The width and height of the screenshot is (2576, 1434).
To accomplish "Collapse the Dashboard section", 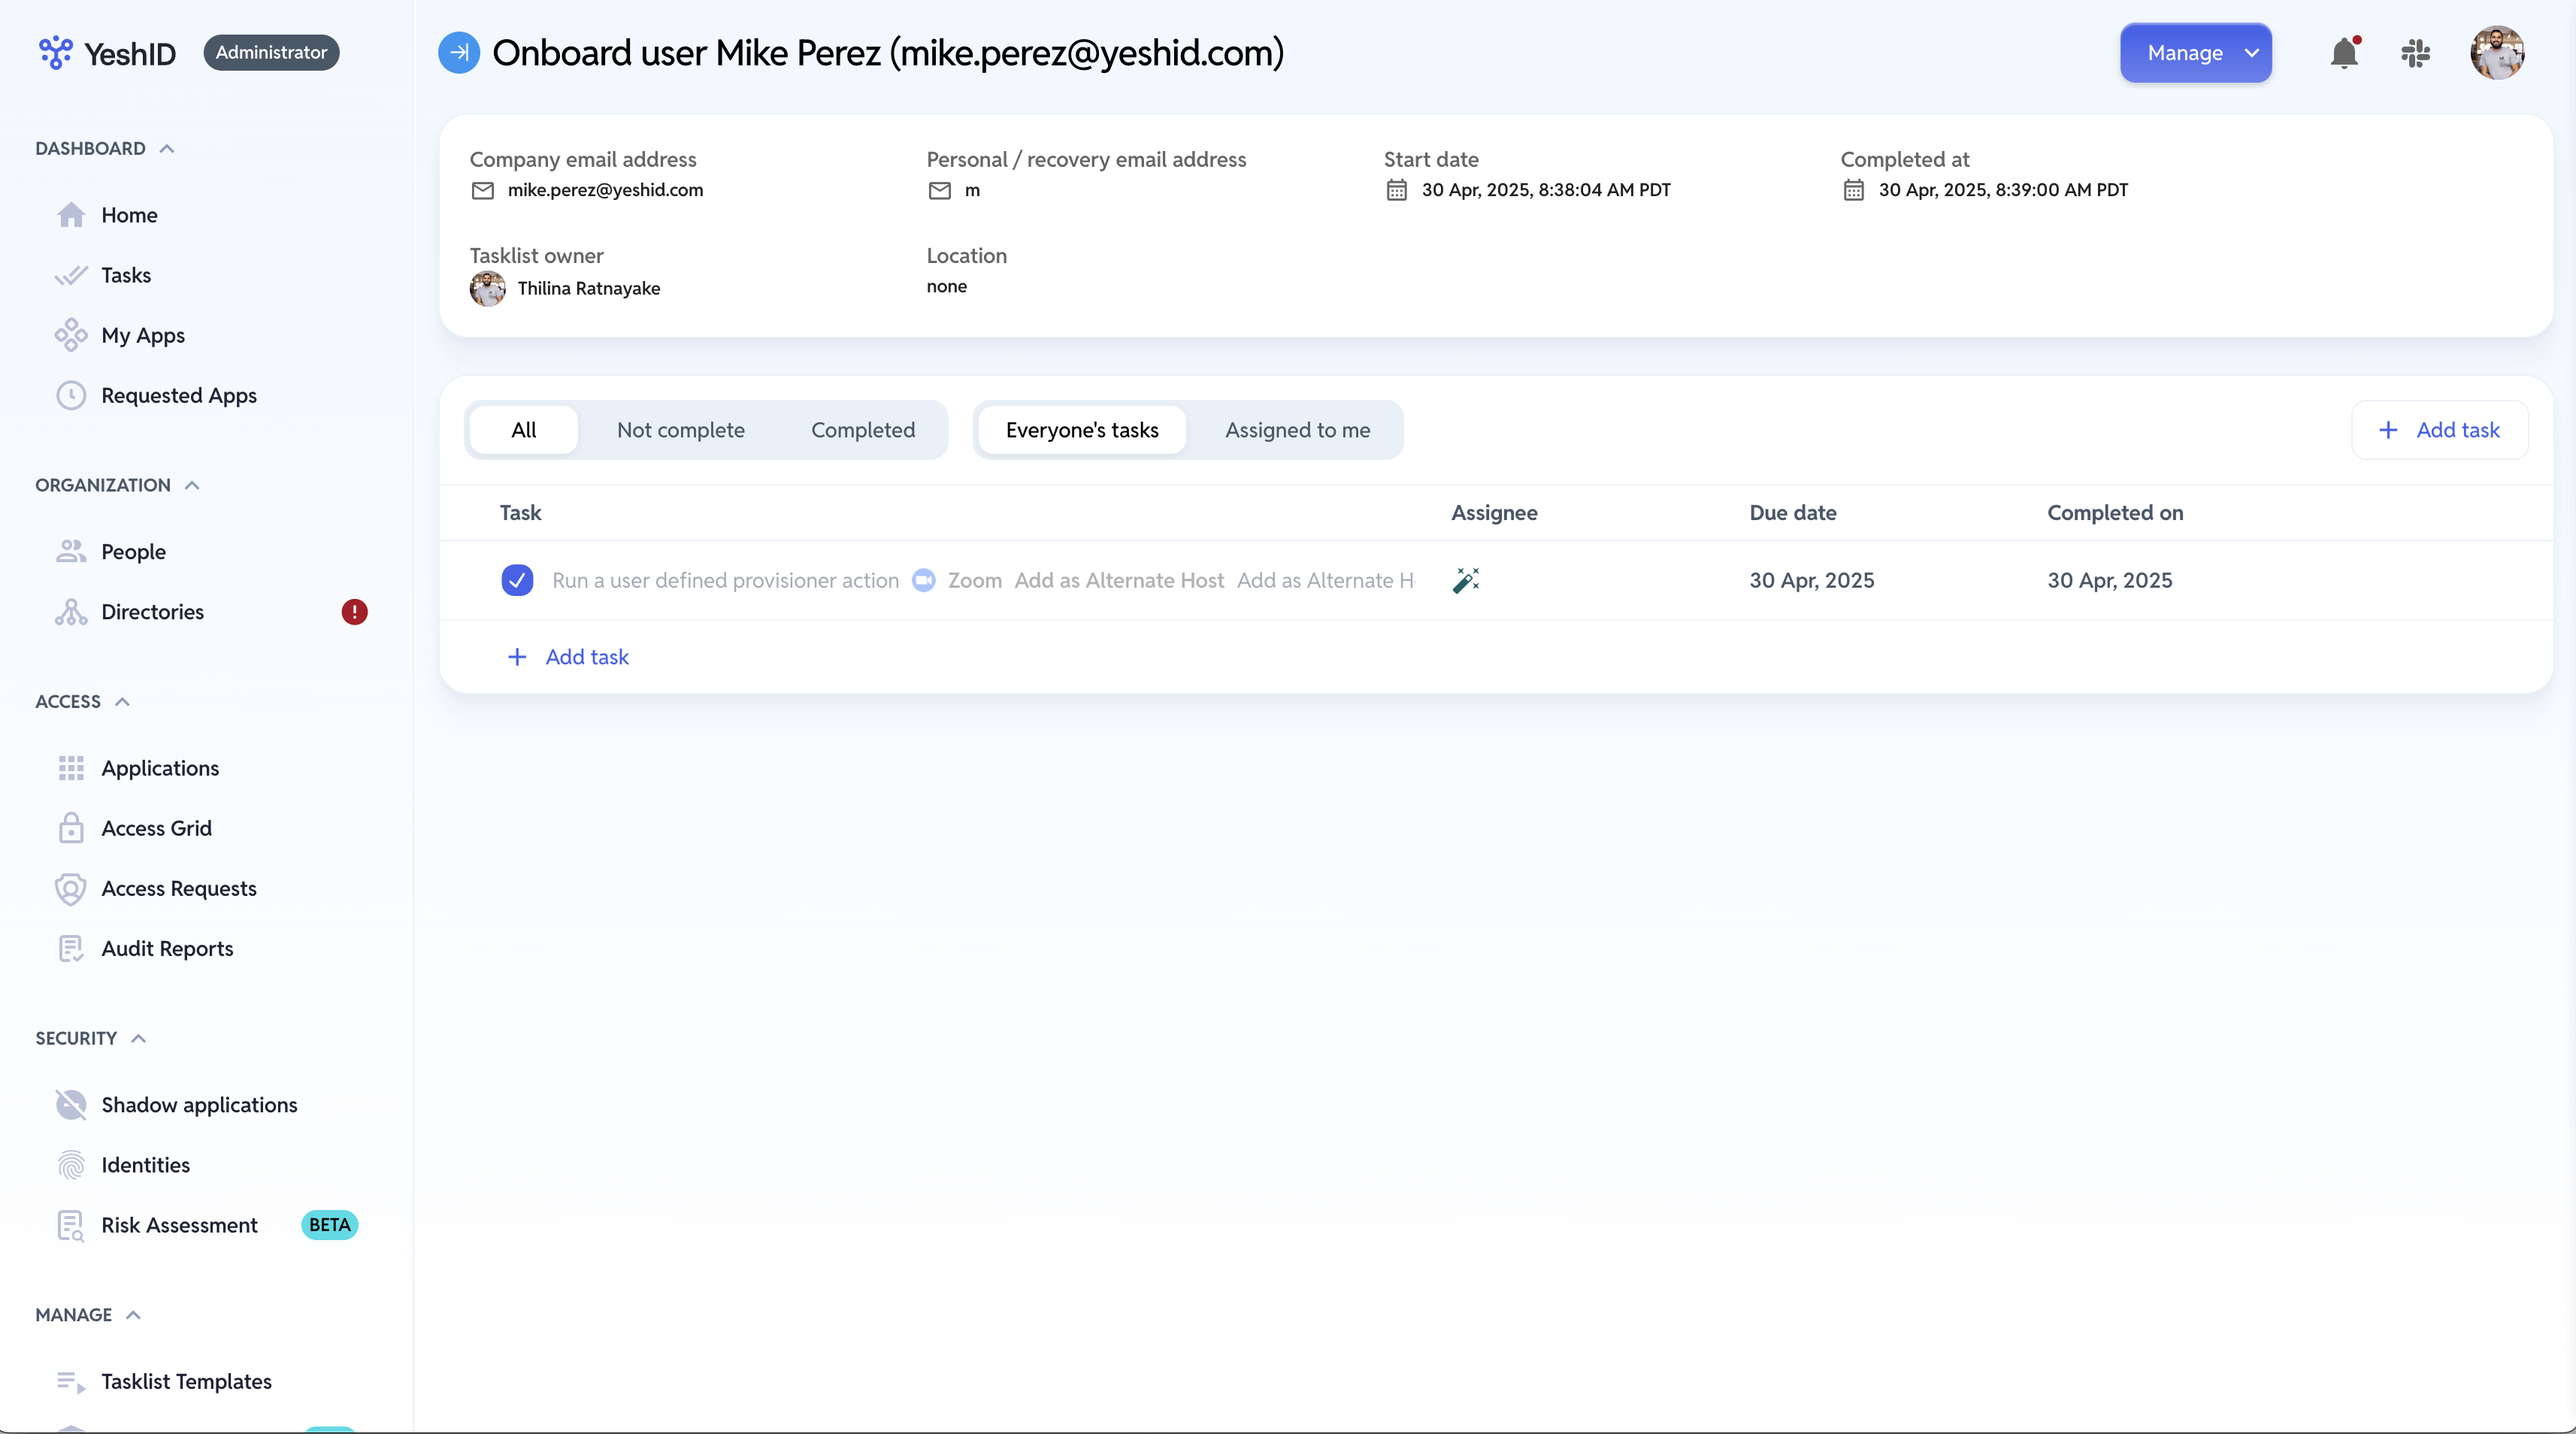I will [167, 149].
